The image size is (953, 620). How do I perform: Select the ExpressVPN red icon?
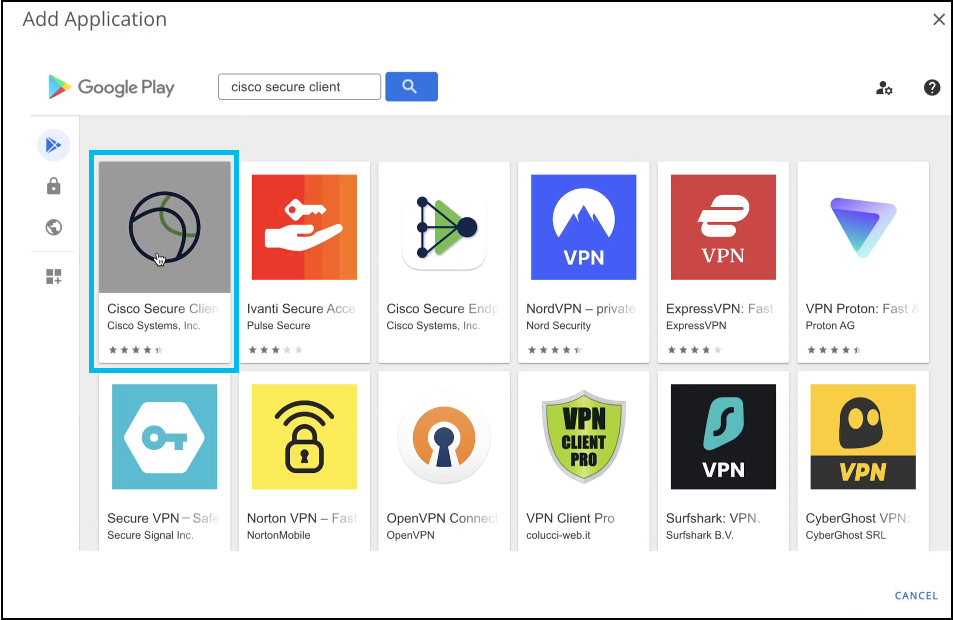tap(723, 227)
